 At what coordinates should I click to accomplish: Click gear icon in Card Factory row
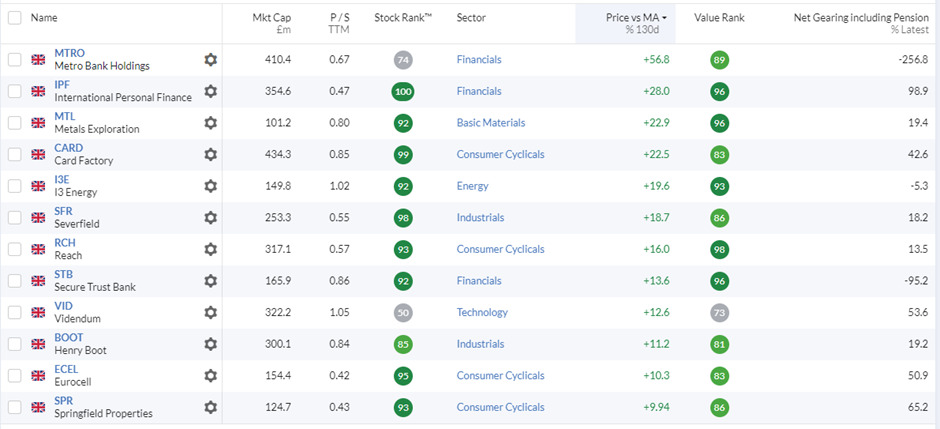click(210, 154)
